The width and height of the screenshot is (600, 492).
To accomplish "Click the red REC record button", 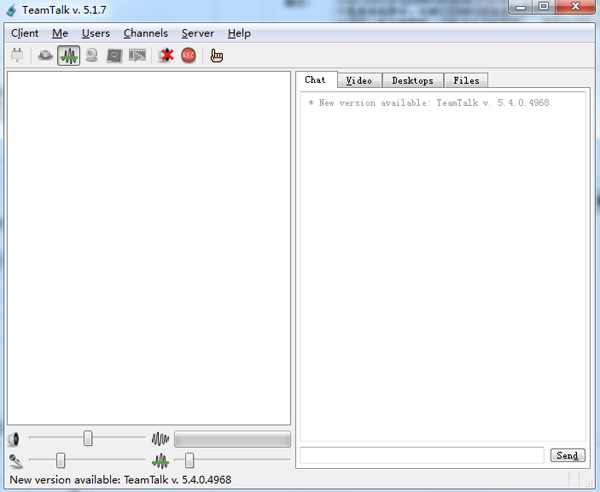I will [188, 55].
